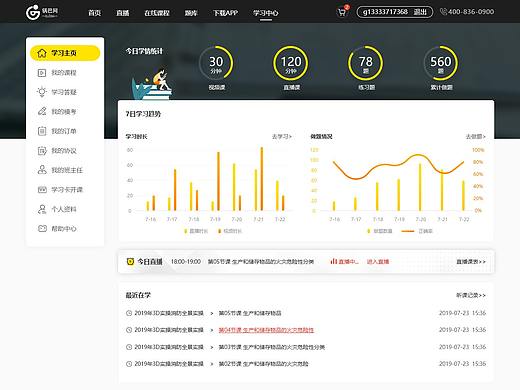
Task: Toggle 做题数量 legend in 做题情况 chart
Action: (x=380, y=231)
